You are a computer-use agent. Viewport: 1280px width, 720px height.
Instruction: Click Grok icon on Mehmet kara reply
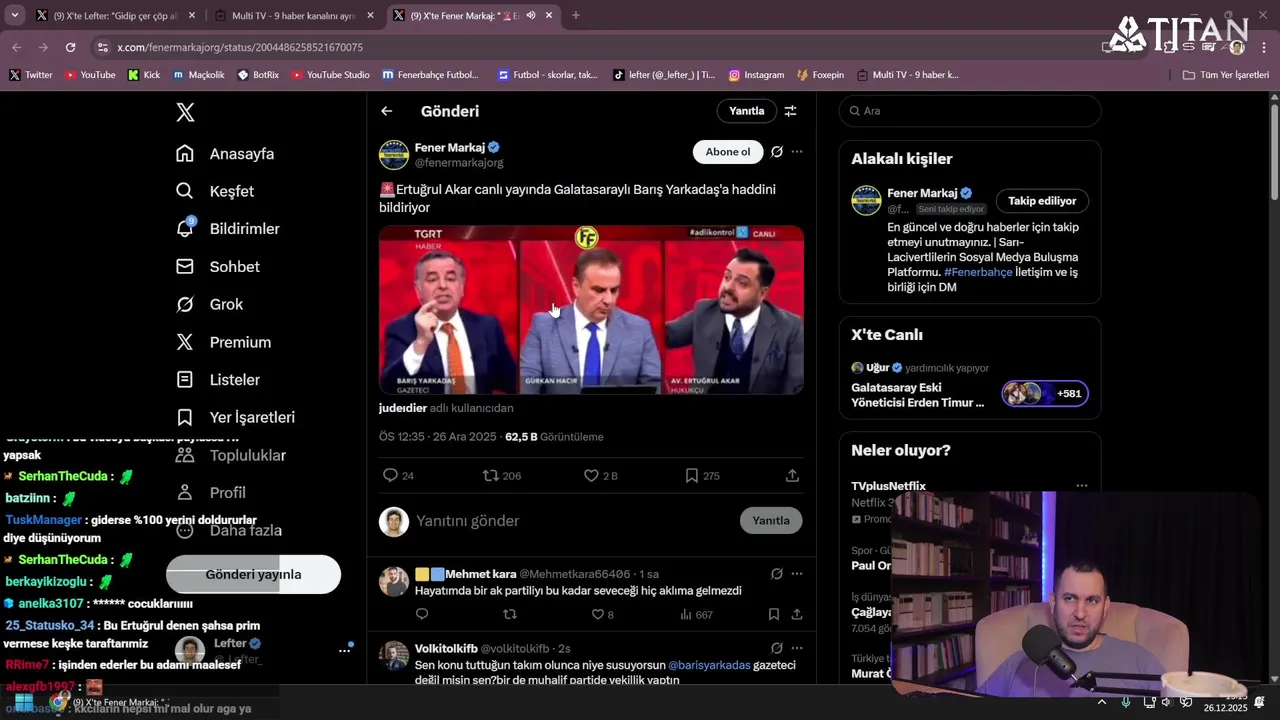776,574
